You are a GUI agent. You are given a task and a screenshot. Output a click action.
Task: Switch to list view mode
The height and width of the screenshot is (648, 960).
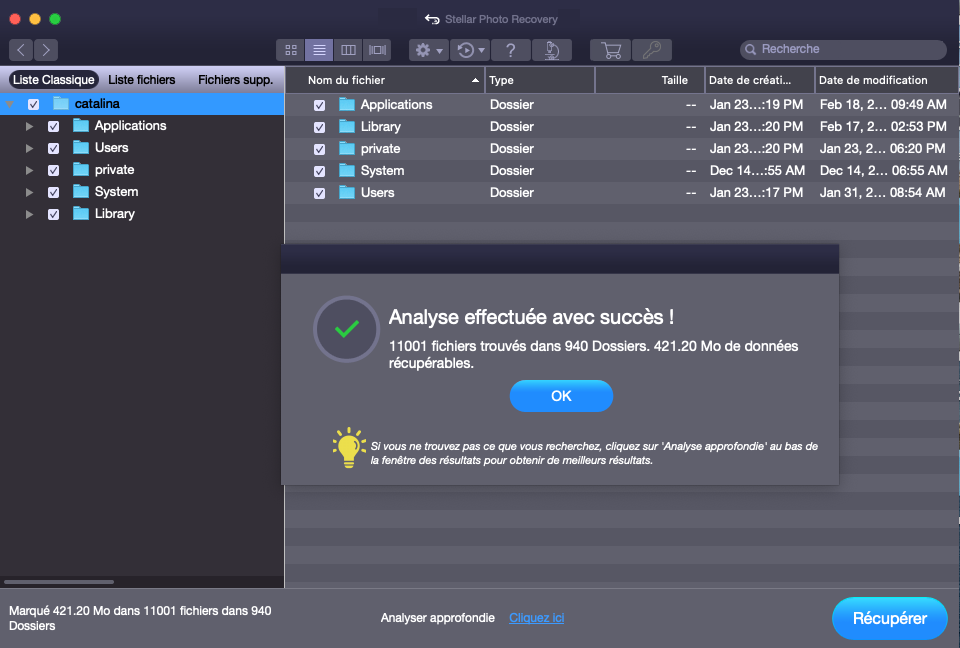coord(319,50)
